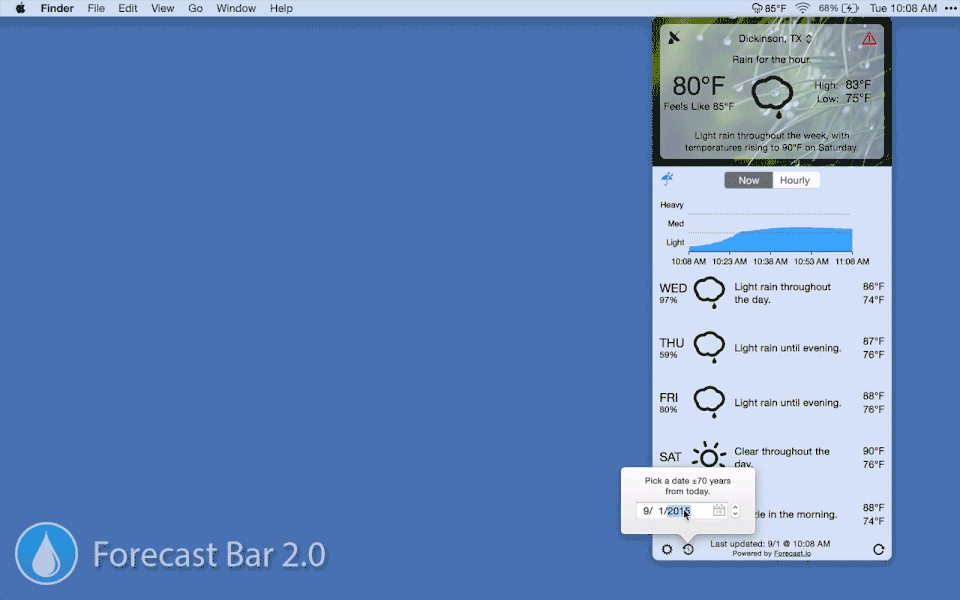Click the blue precipitation intensity graph
Image resolution: width=960 pixels, height=600 pixels.
click(770, 239)
